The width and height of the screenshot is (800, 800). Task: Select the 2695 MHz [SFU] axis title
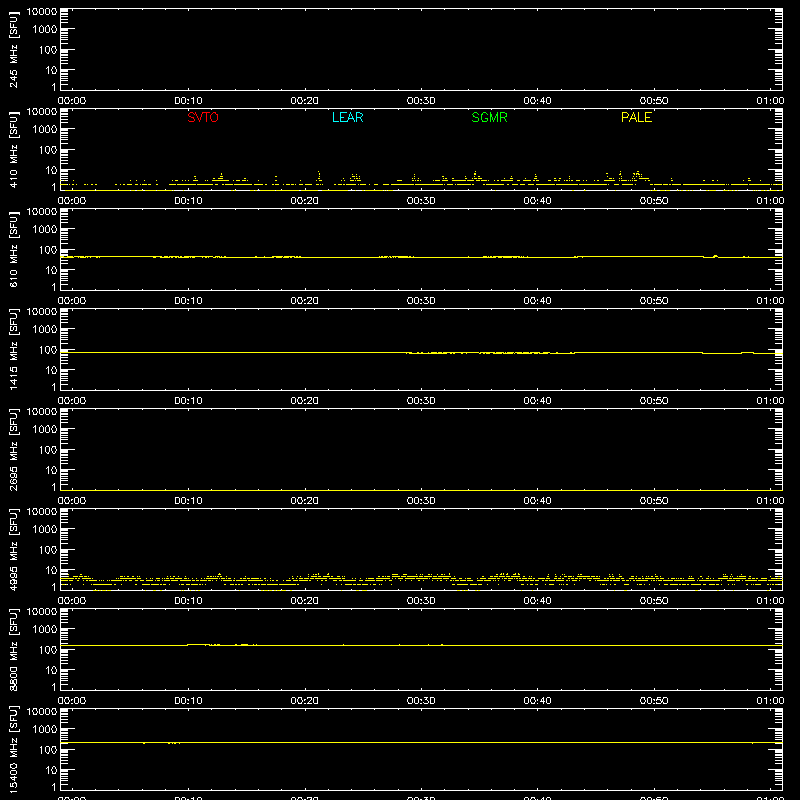tap(13, 449)
